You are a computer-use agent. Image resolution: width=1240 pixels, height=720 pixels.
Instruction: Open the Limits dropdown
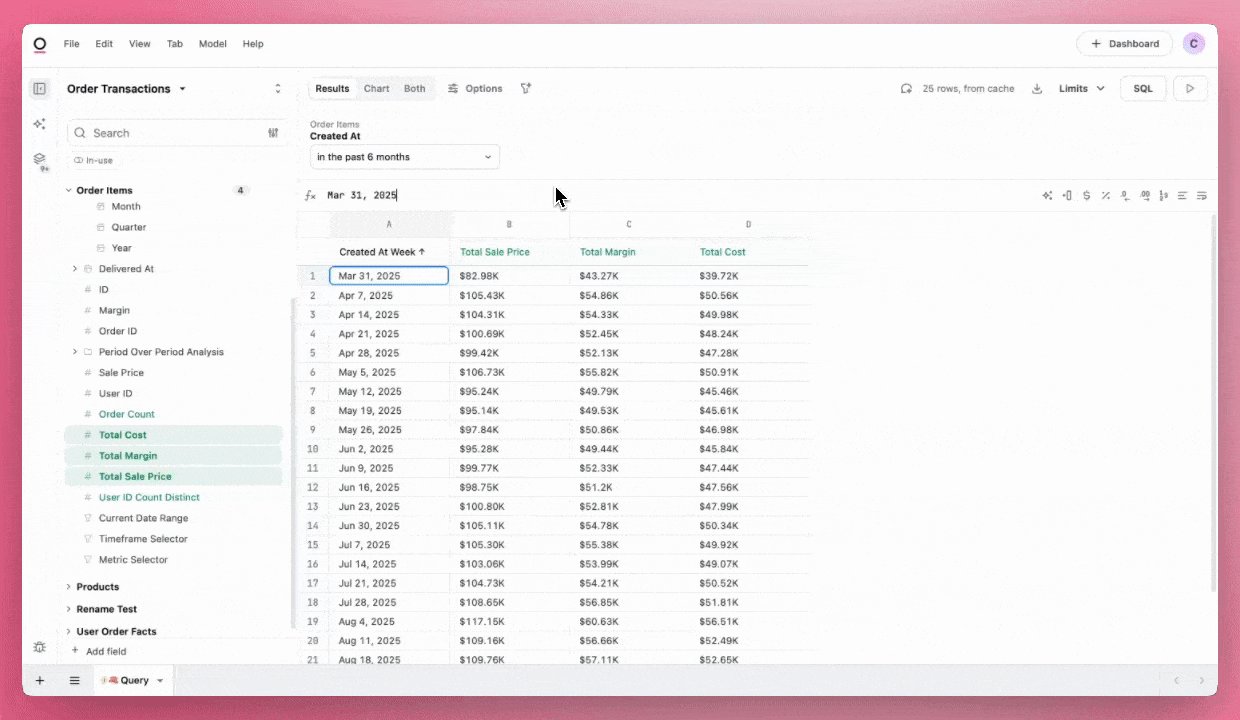coord(1081,89)
